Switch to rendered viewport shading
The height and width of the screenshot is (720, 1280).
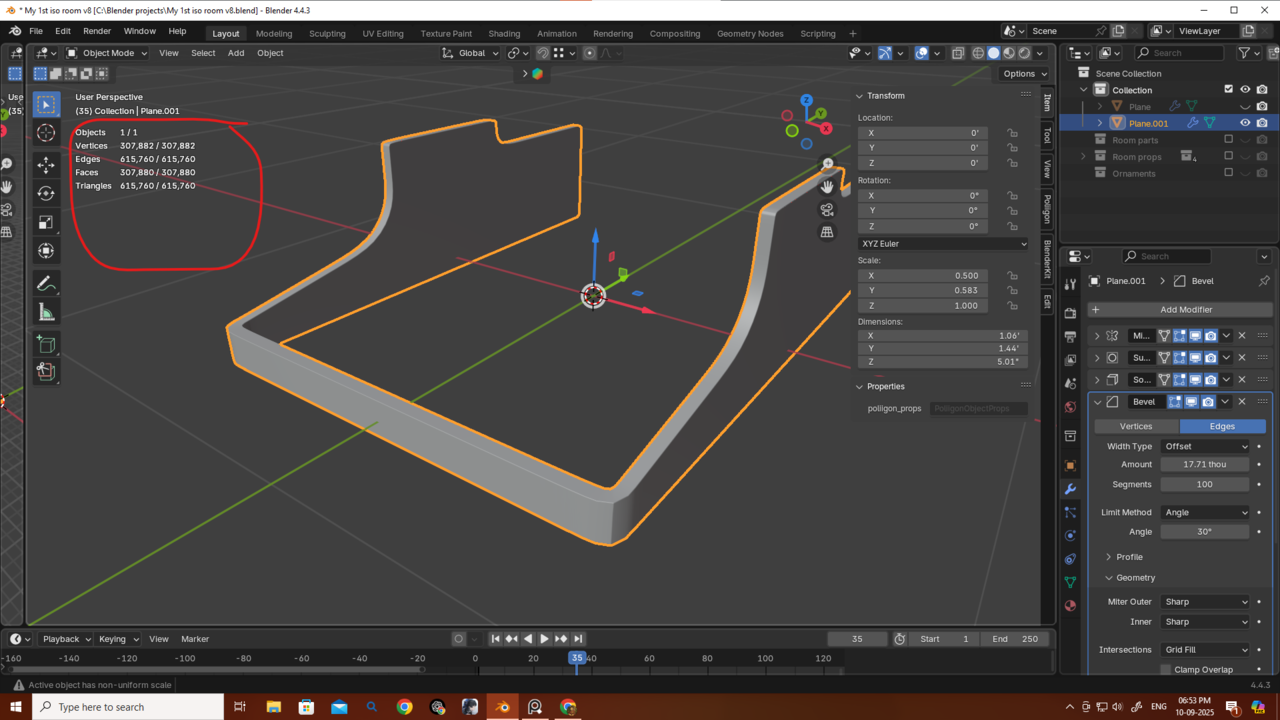pyautogui.click(x=1025, y=53)
